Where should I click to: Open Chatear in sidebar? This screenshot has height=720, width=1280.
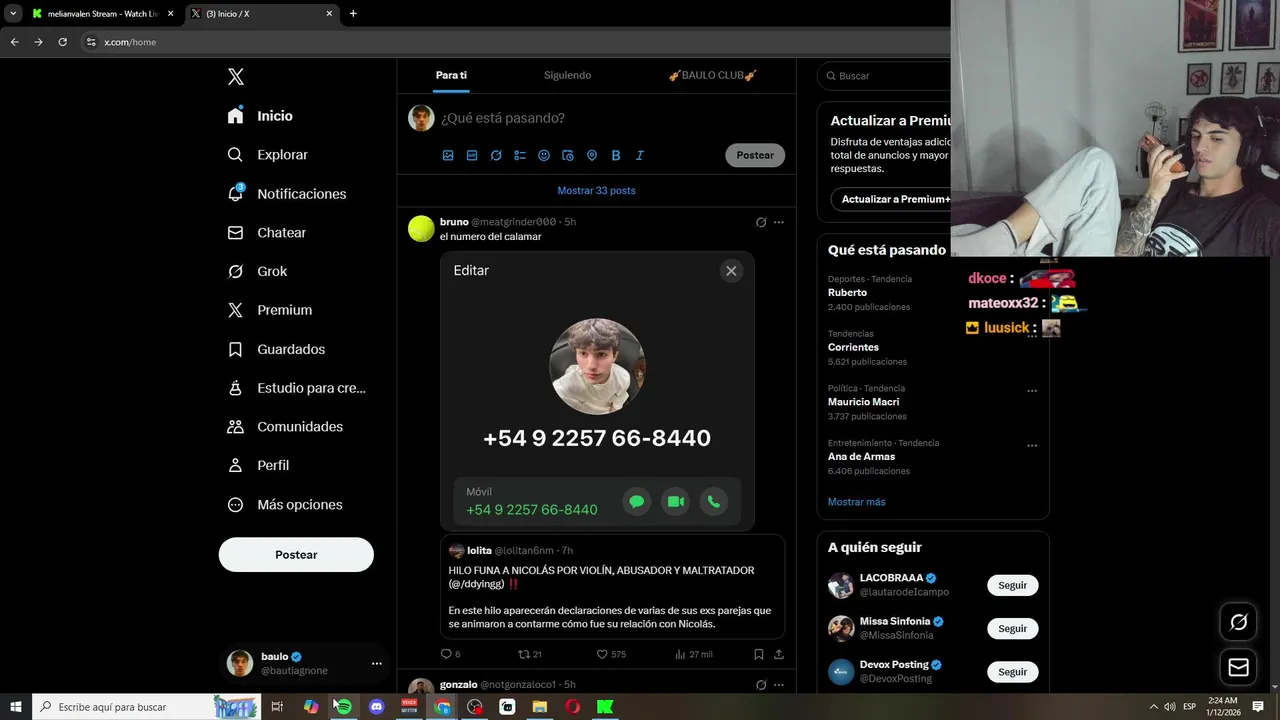(x=266, y=233)
